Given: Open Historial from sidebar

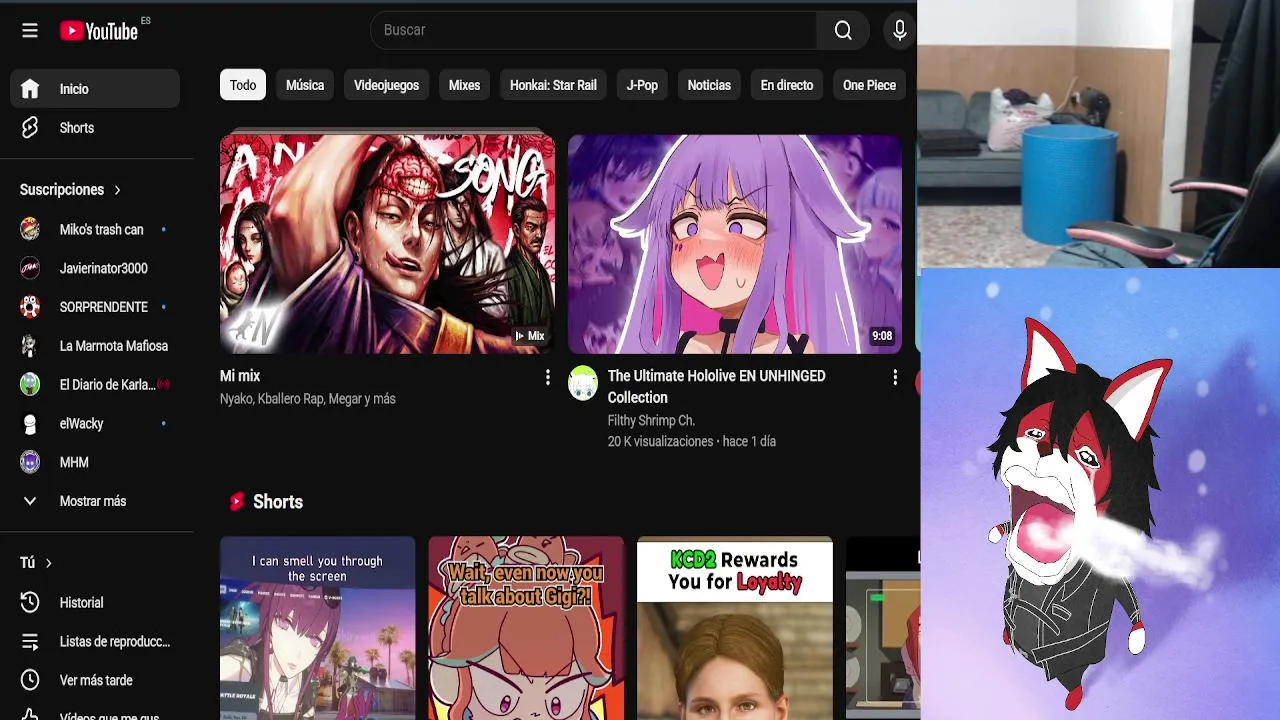Looking at the screenshot, I should pyautogui.click(x=95, y=603).
